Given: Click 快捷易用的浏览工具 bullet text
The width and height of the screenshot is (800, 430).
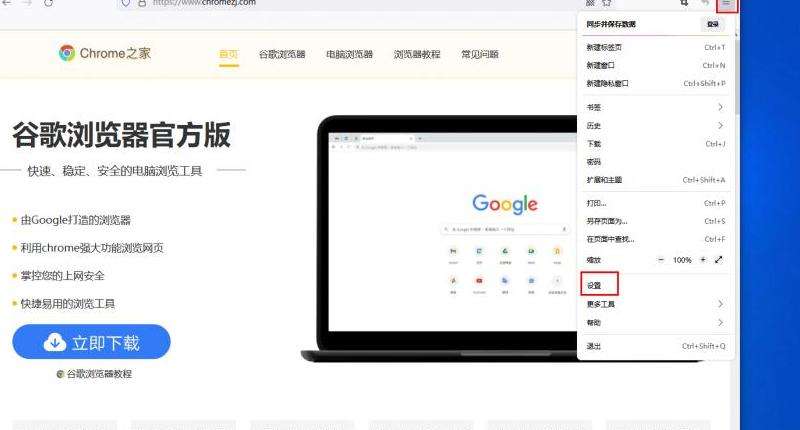Looking at the screenshot, I should [x=67, y=304].
